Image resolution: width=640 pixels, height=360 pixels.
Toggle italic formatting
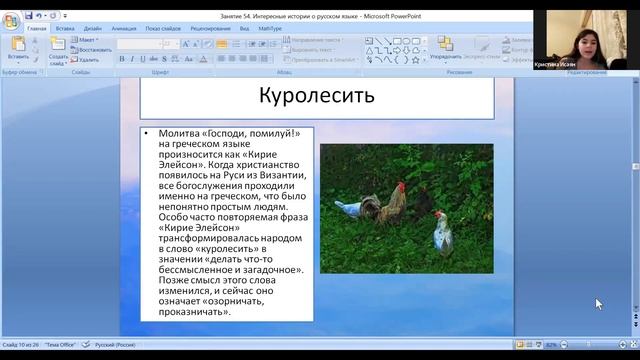tap(132, 59)
